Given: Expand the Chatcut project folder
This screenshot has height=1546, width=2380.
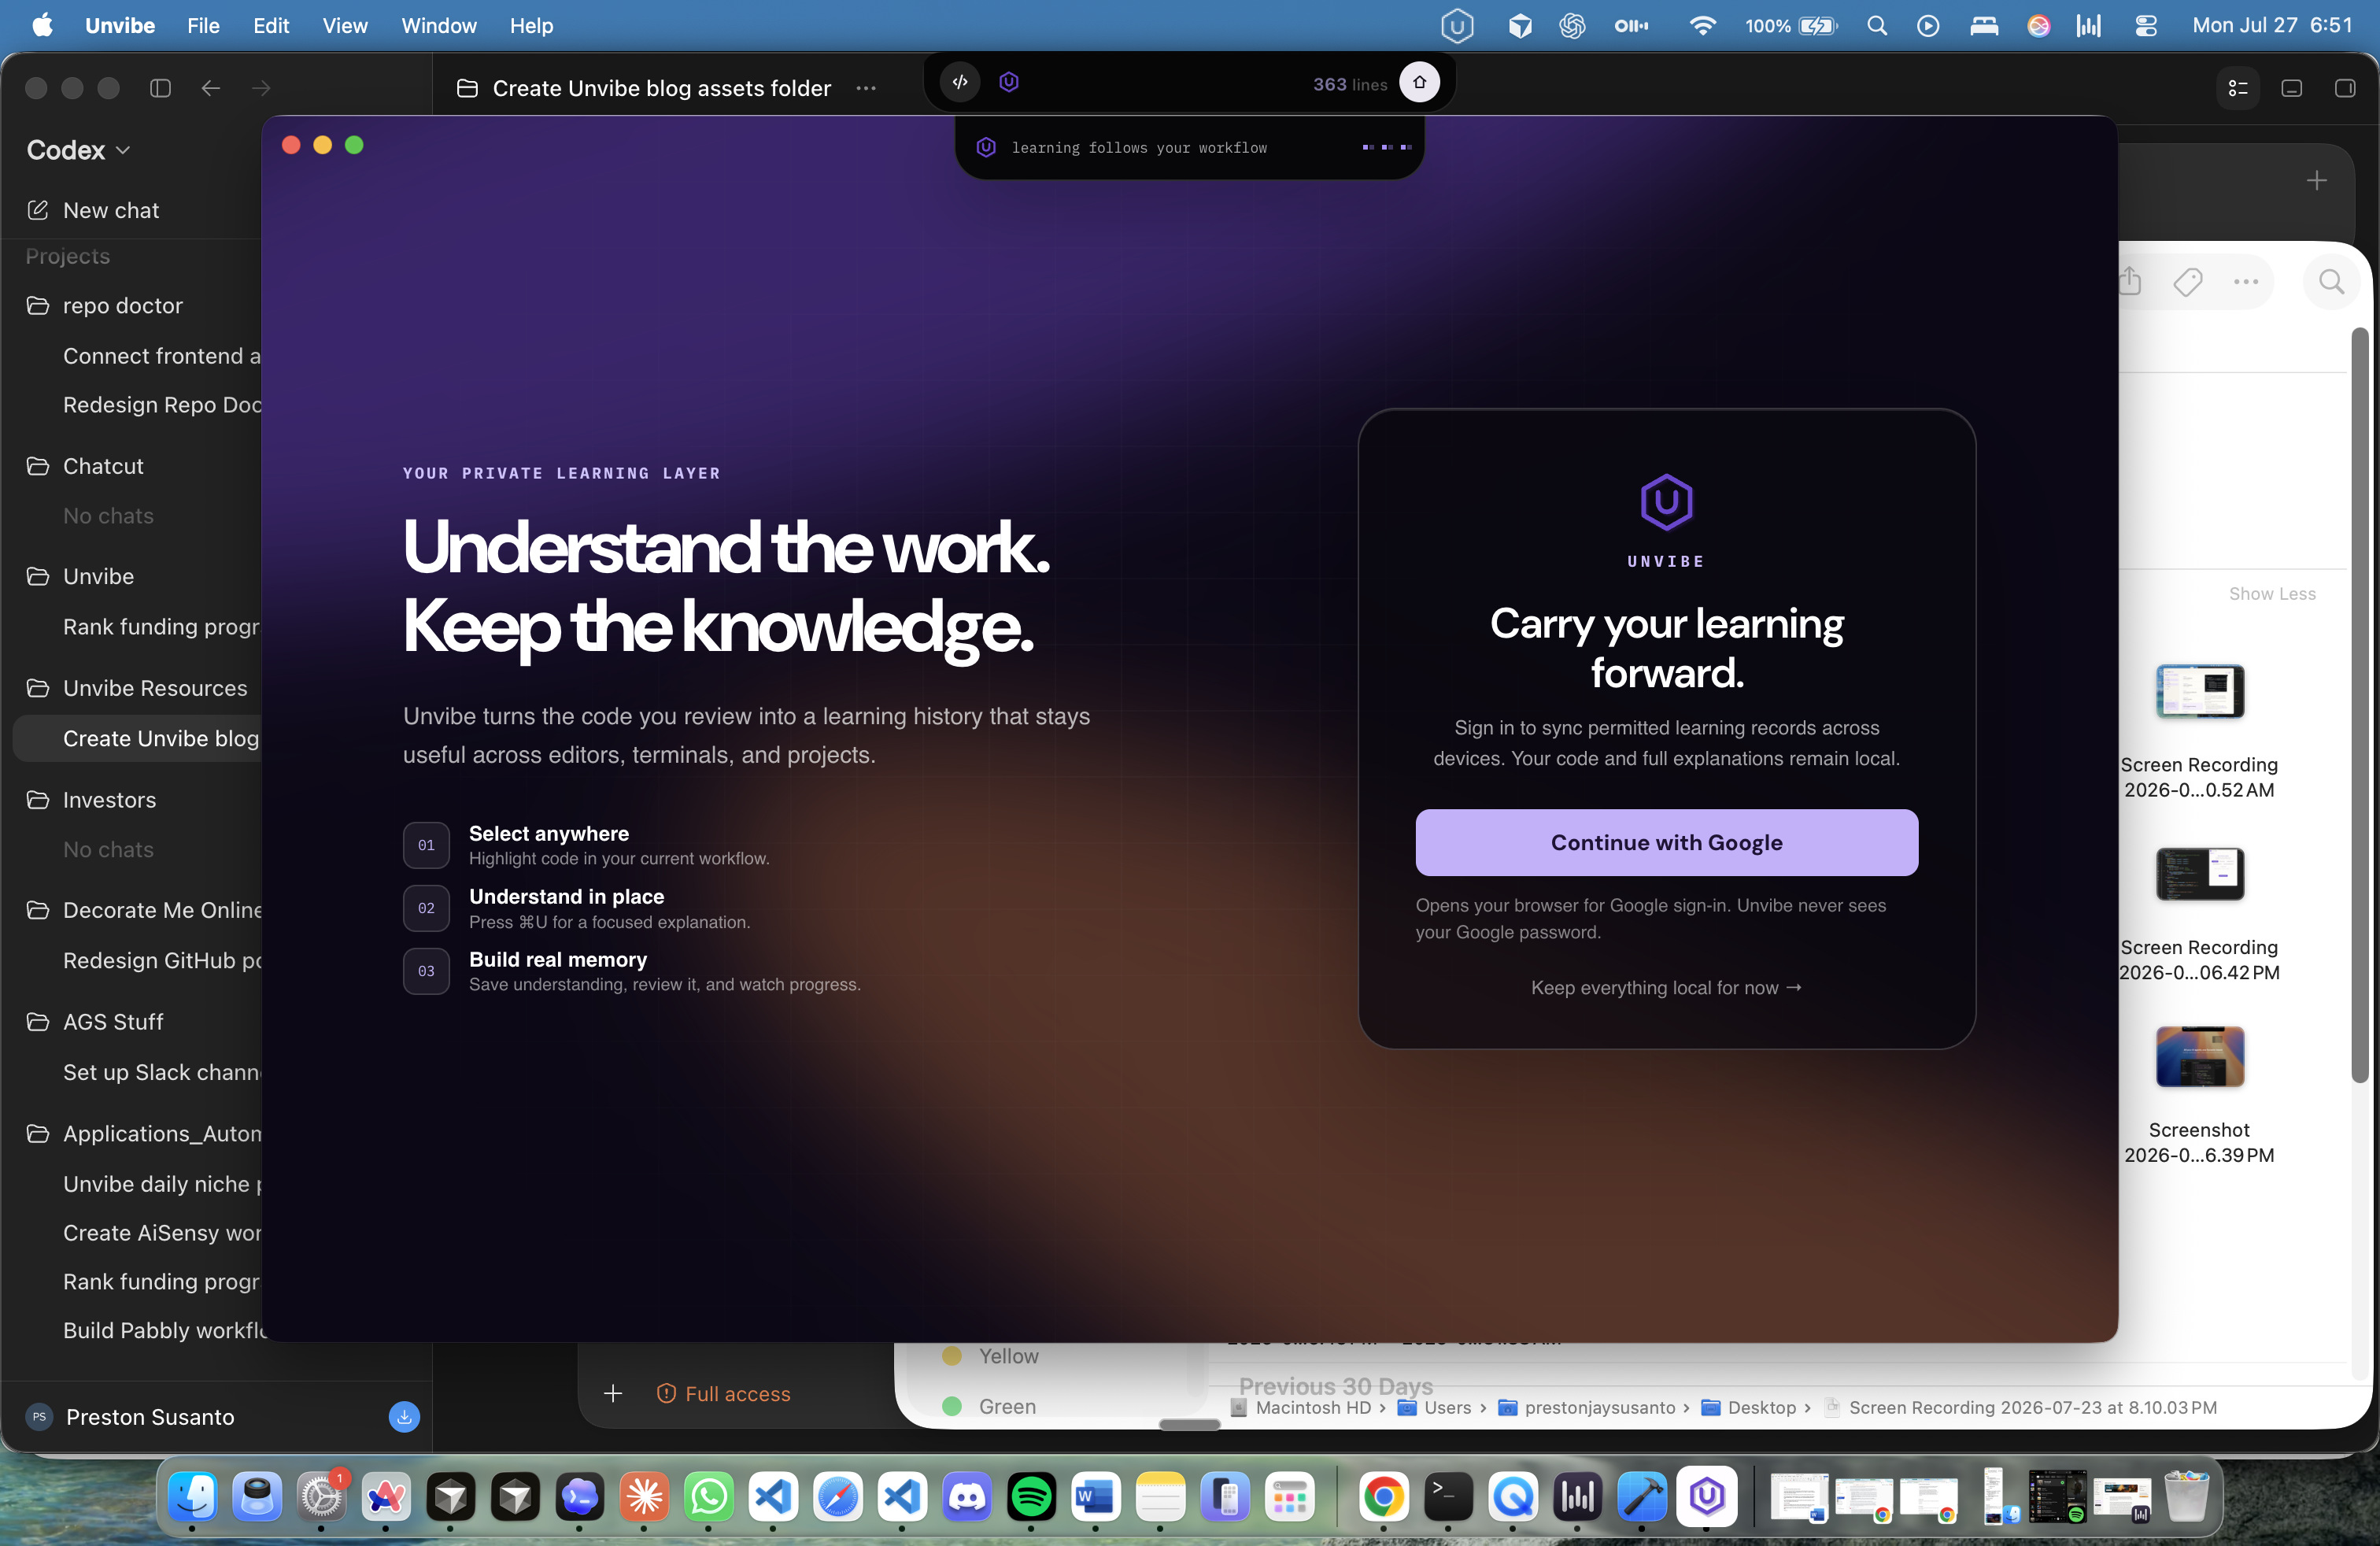Looking at the screenshot, I should tap(38, 466).
